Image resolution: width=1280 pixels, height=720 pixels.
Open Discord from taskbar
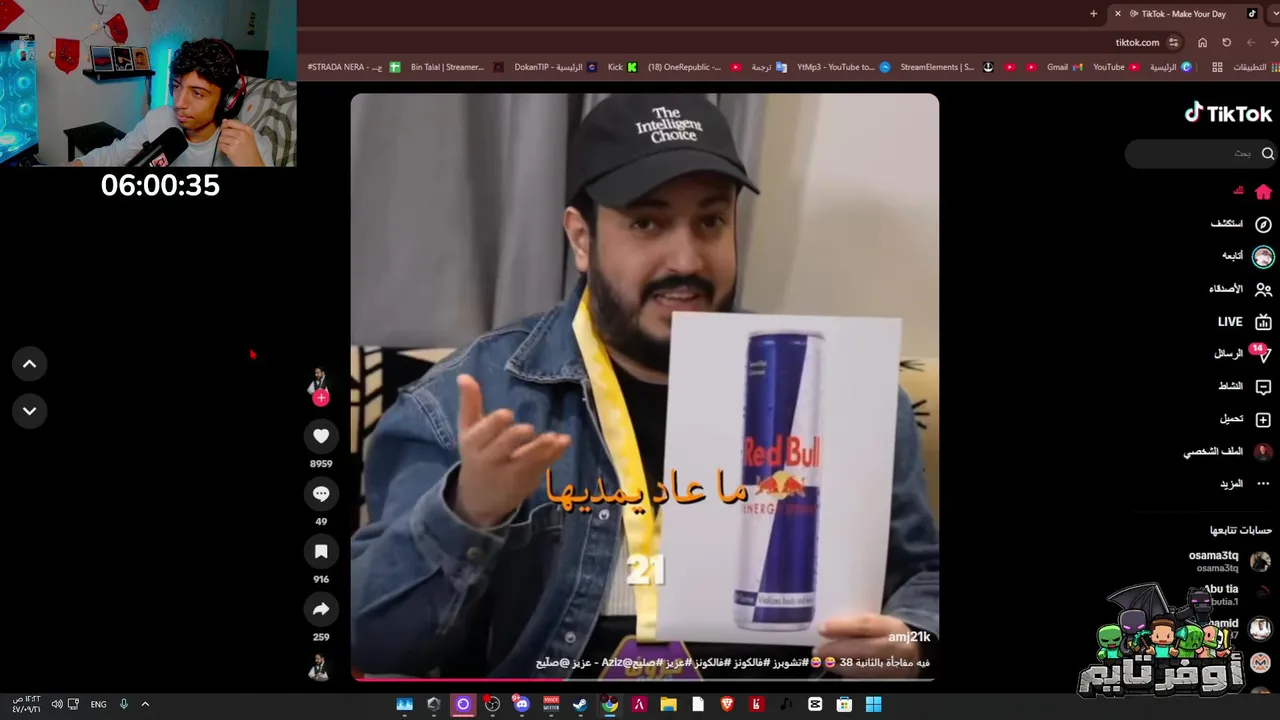521,704
